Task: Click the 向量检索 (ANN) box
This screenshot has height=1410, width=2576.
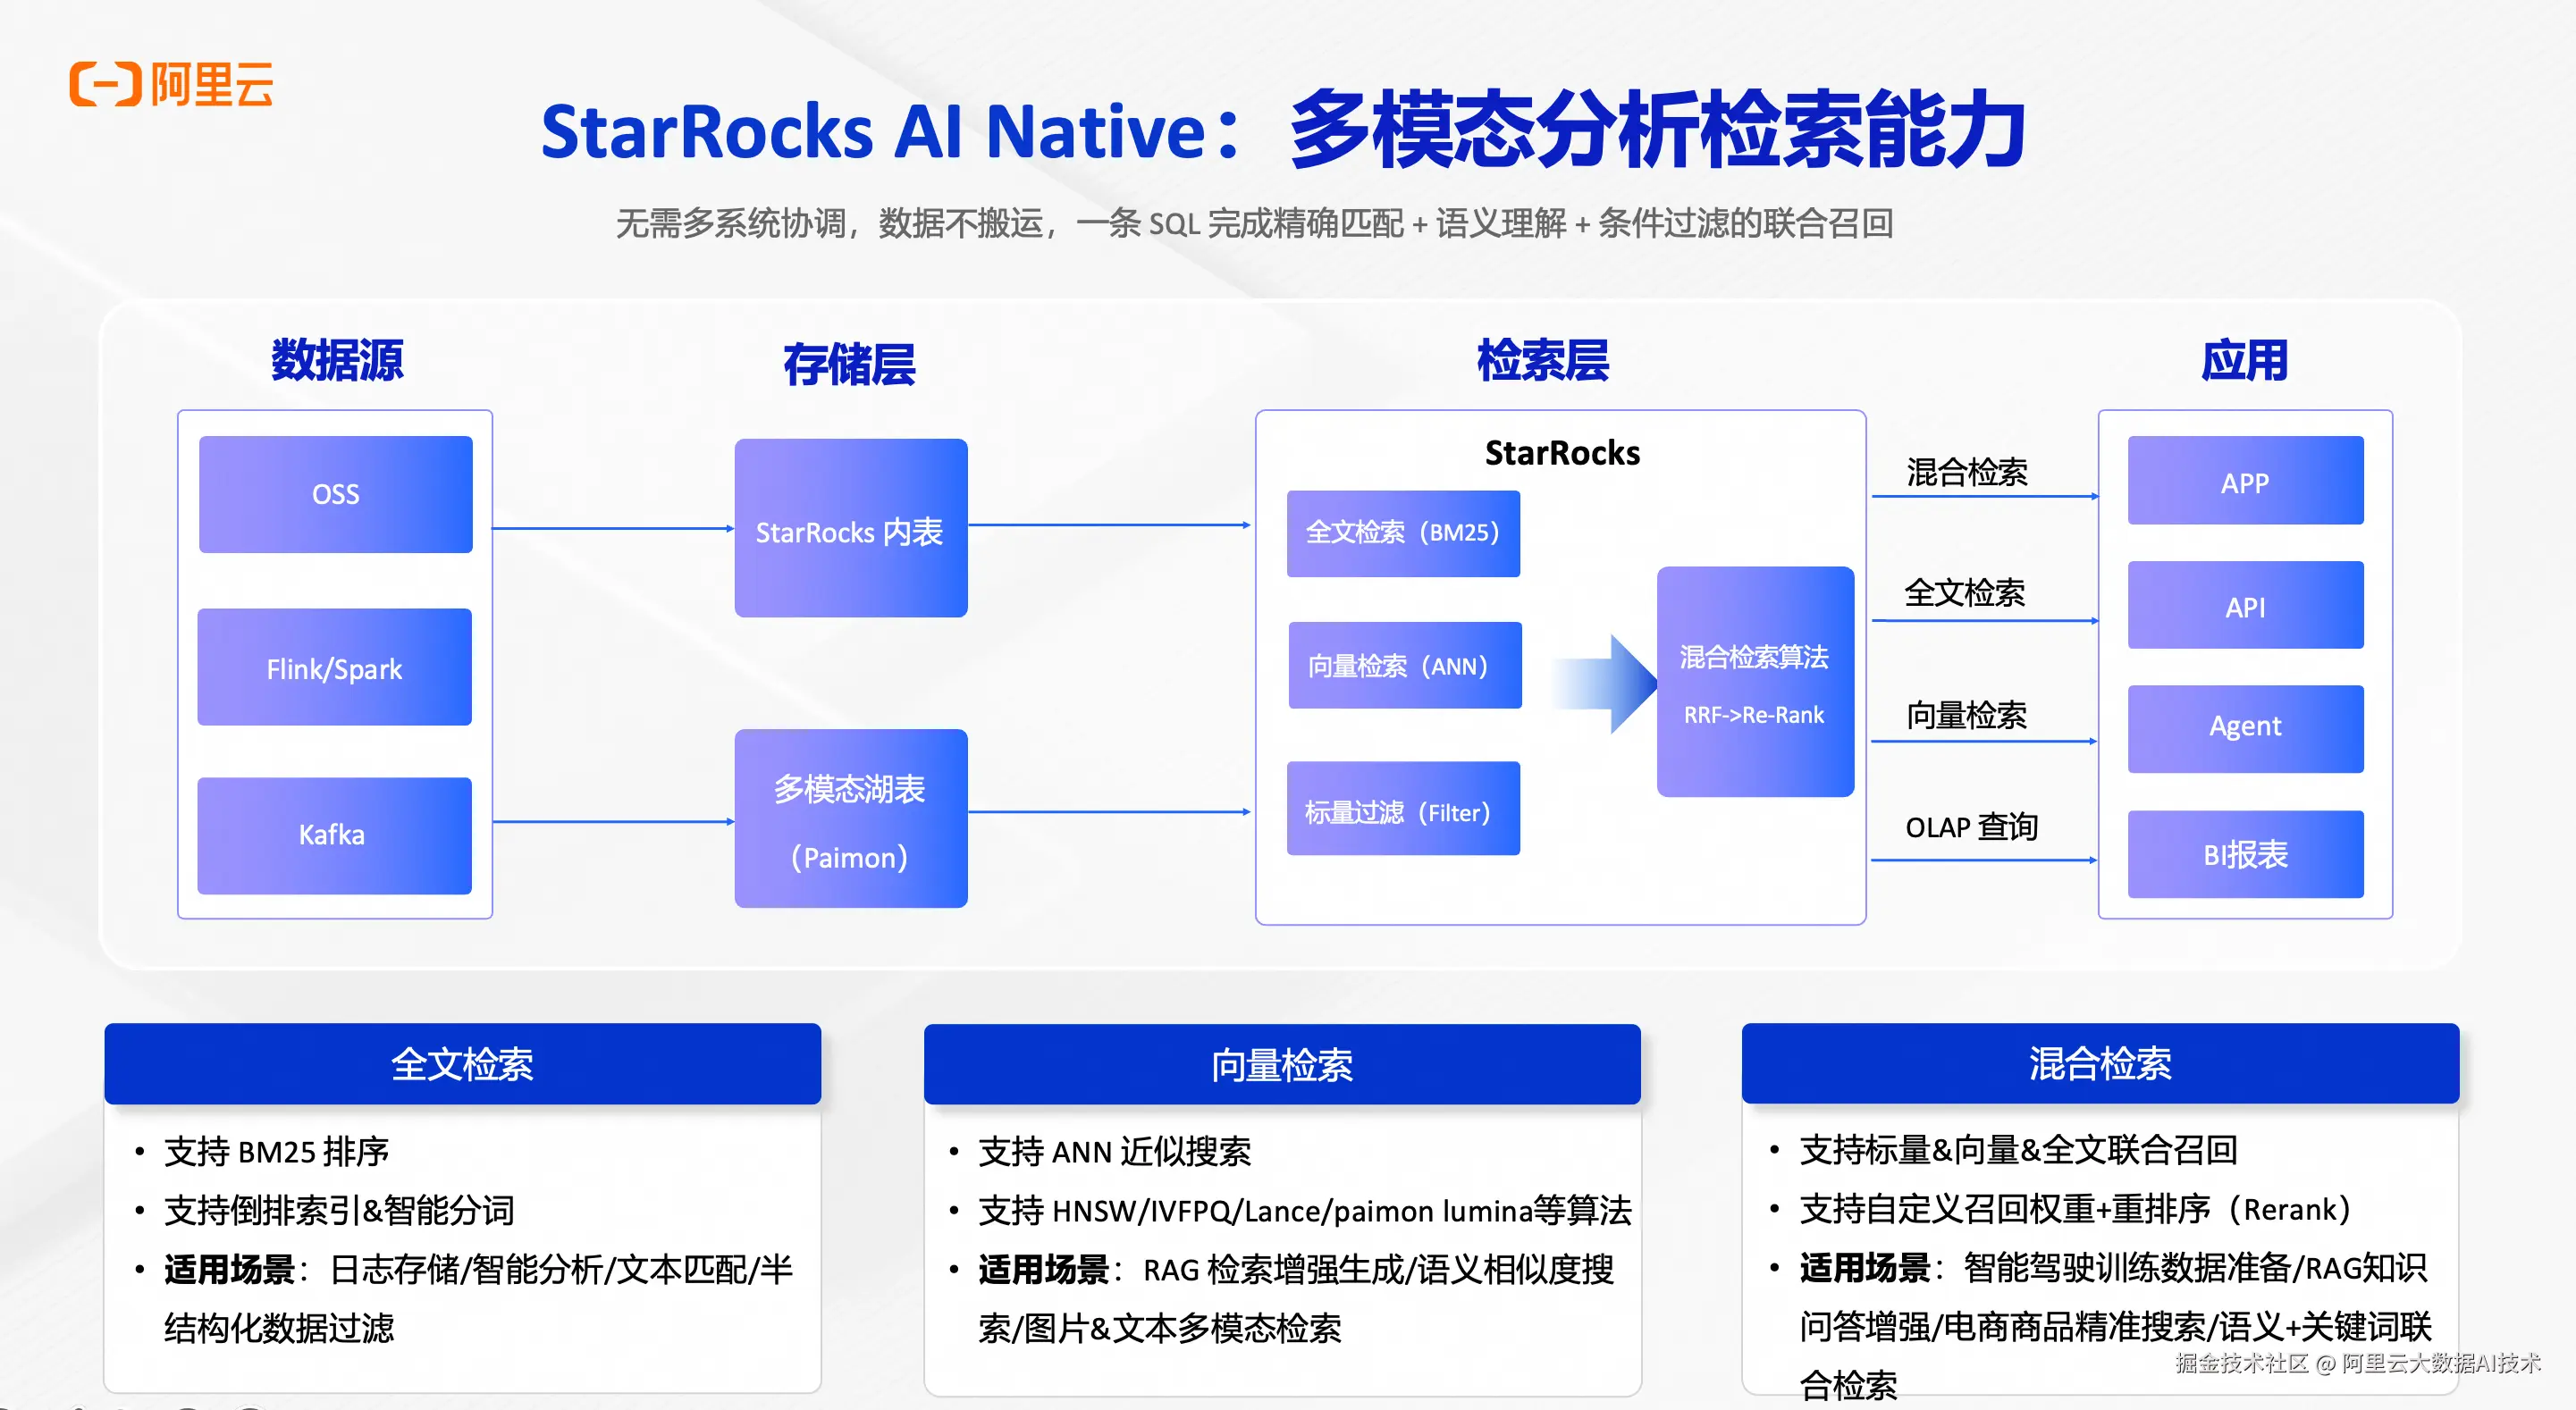Action: pyautogui.click(x=1405, y=665)
